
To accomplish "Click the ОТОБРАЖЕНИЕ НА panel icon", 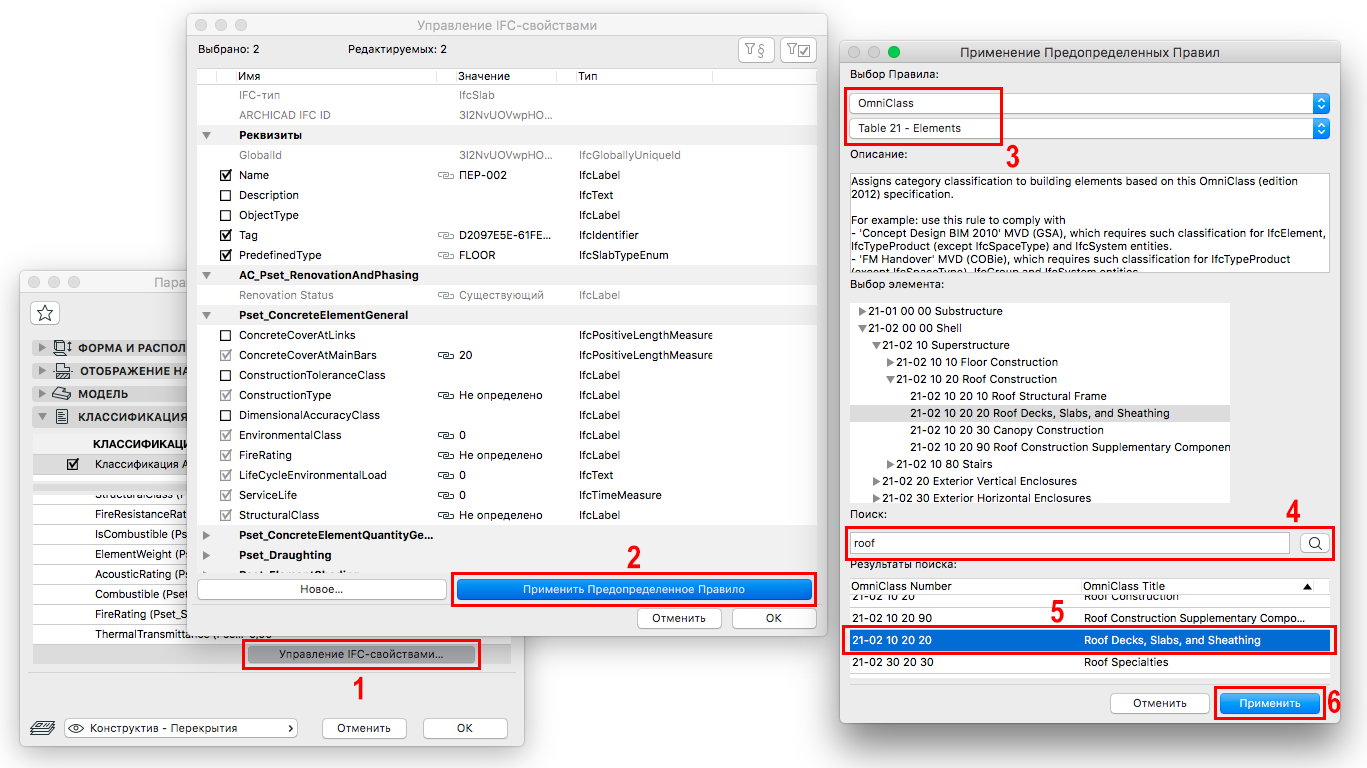I will (x=62, y=371).
